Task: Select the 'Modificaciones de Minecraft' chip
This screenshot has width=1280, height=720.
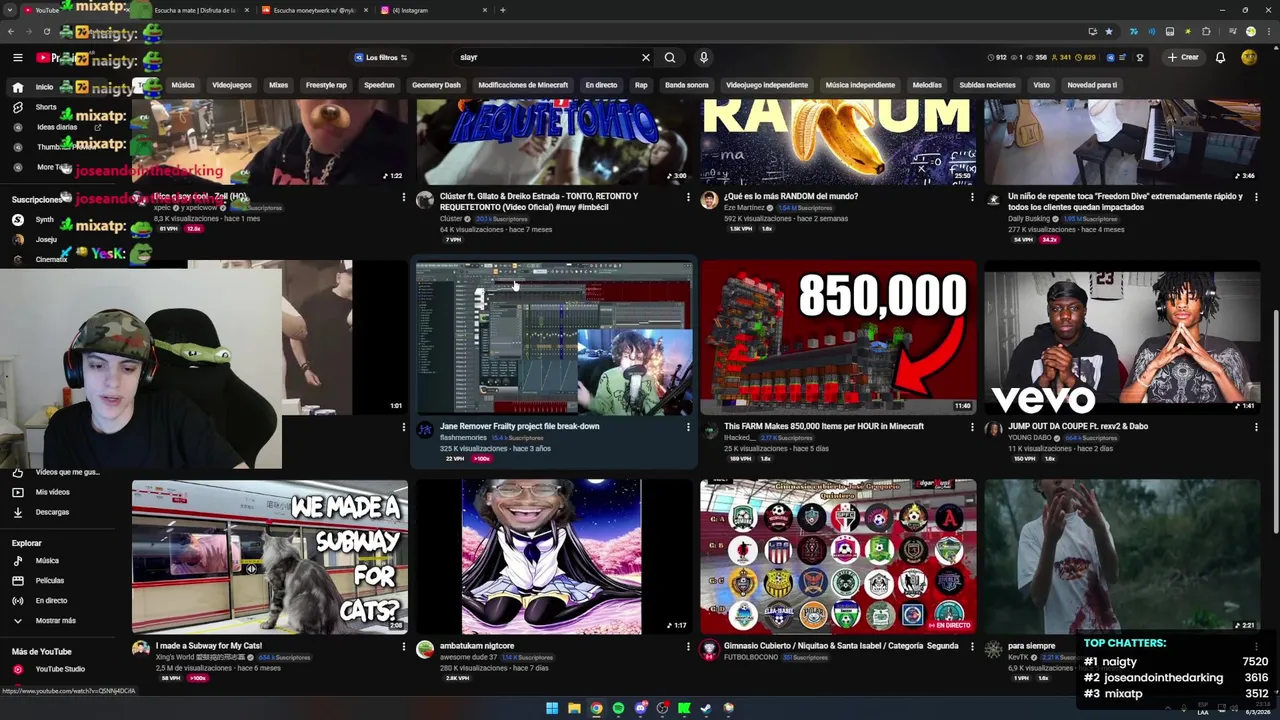Action: pyautogui.click(x=523, y=85)
